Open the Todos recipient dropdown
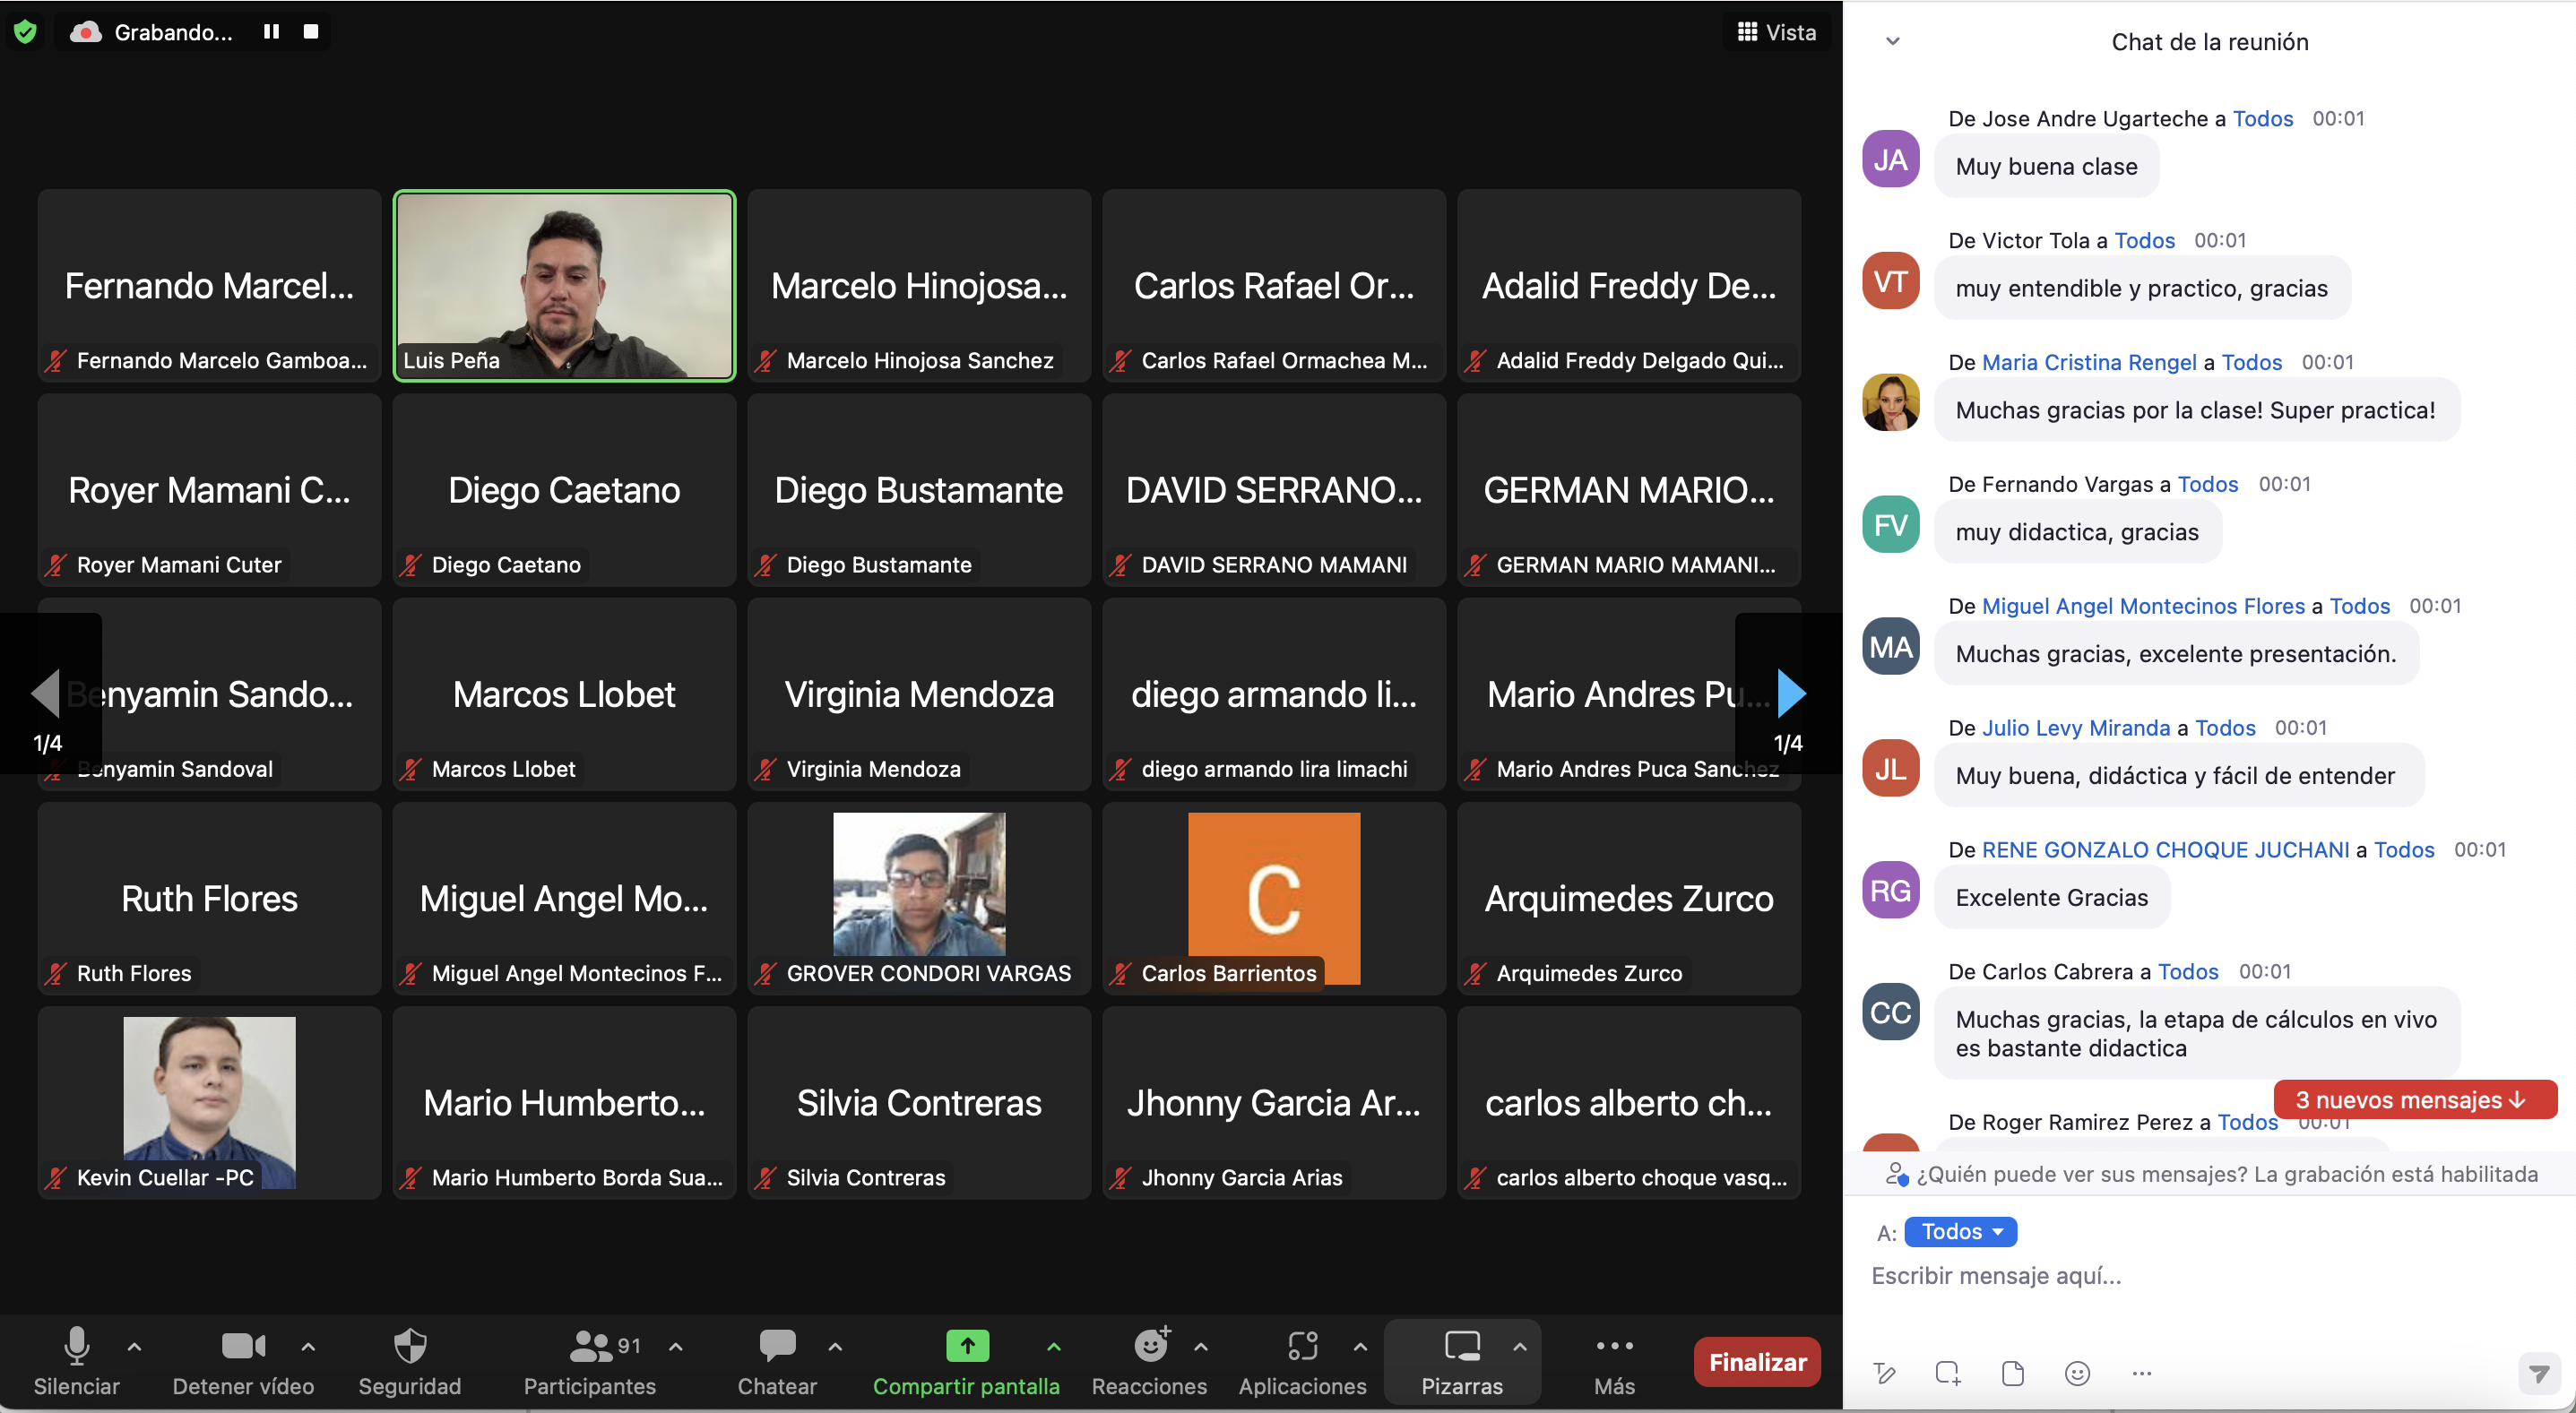The height and width of the screenshot is (1413, 2576). tap(1960, 1232)
